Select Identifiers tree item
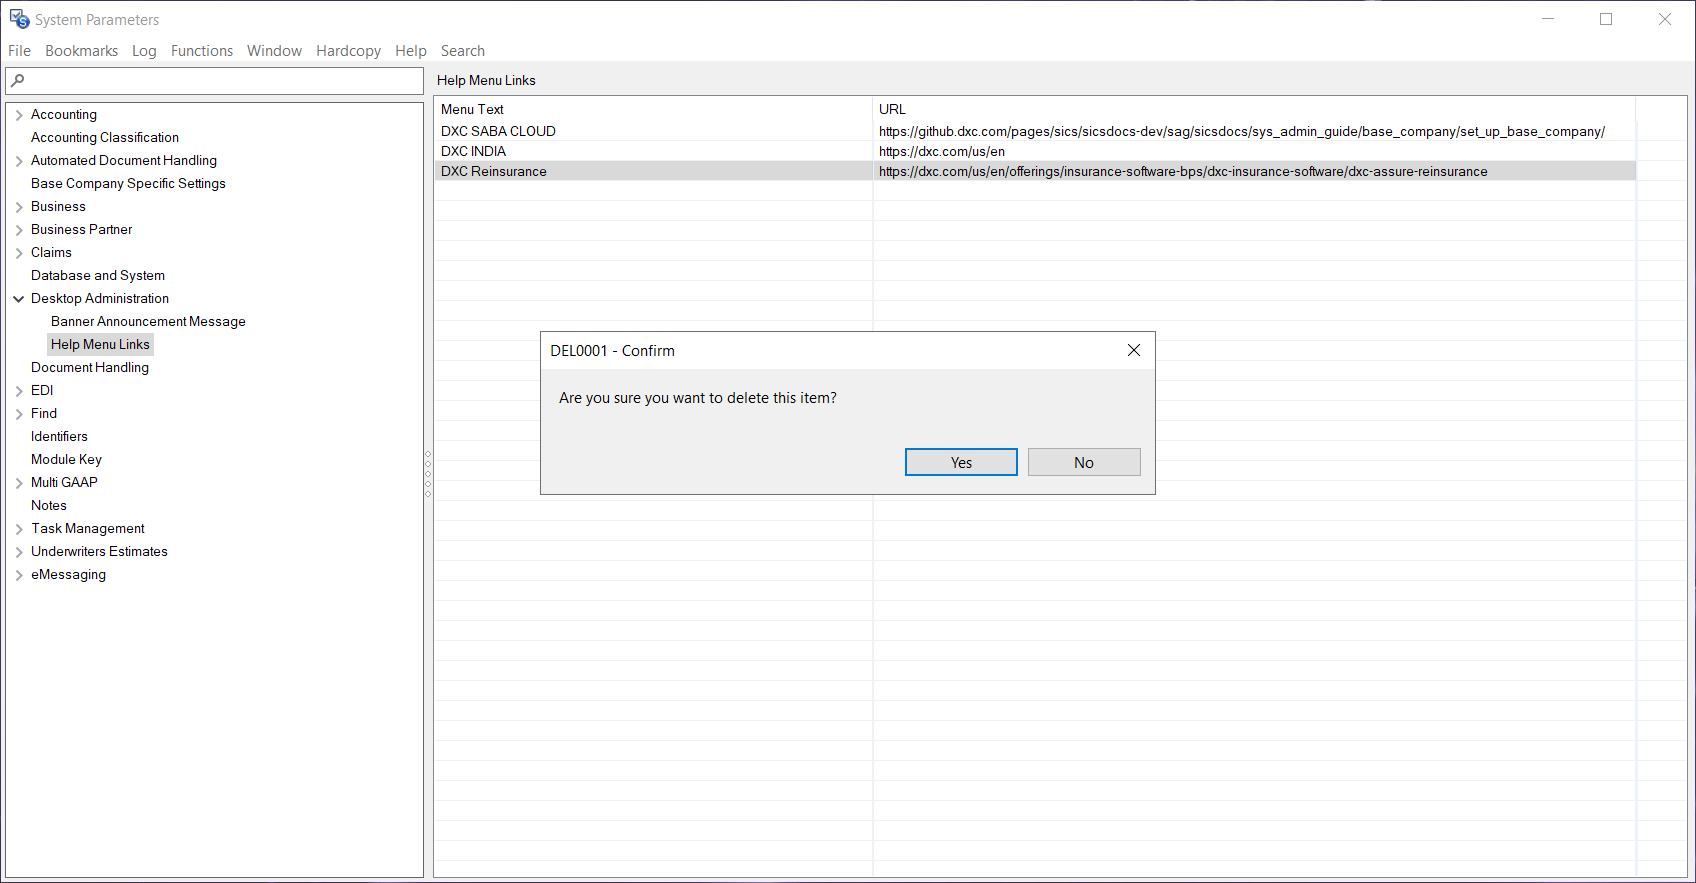 pyautogui.click(x=59, y=437)
